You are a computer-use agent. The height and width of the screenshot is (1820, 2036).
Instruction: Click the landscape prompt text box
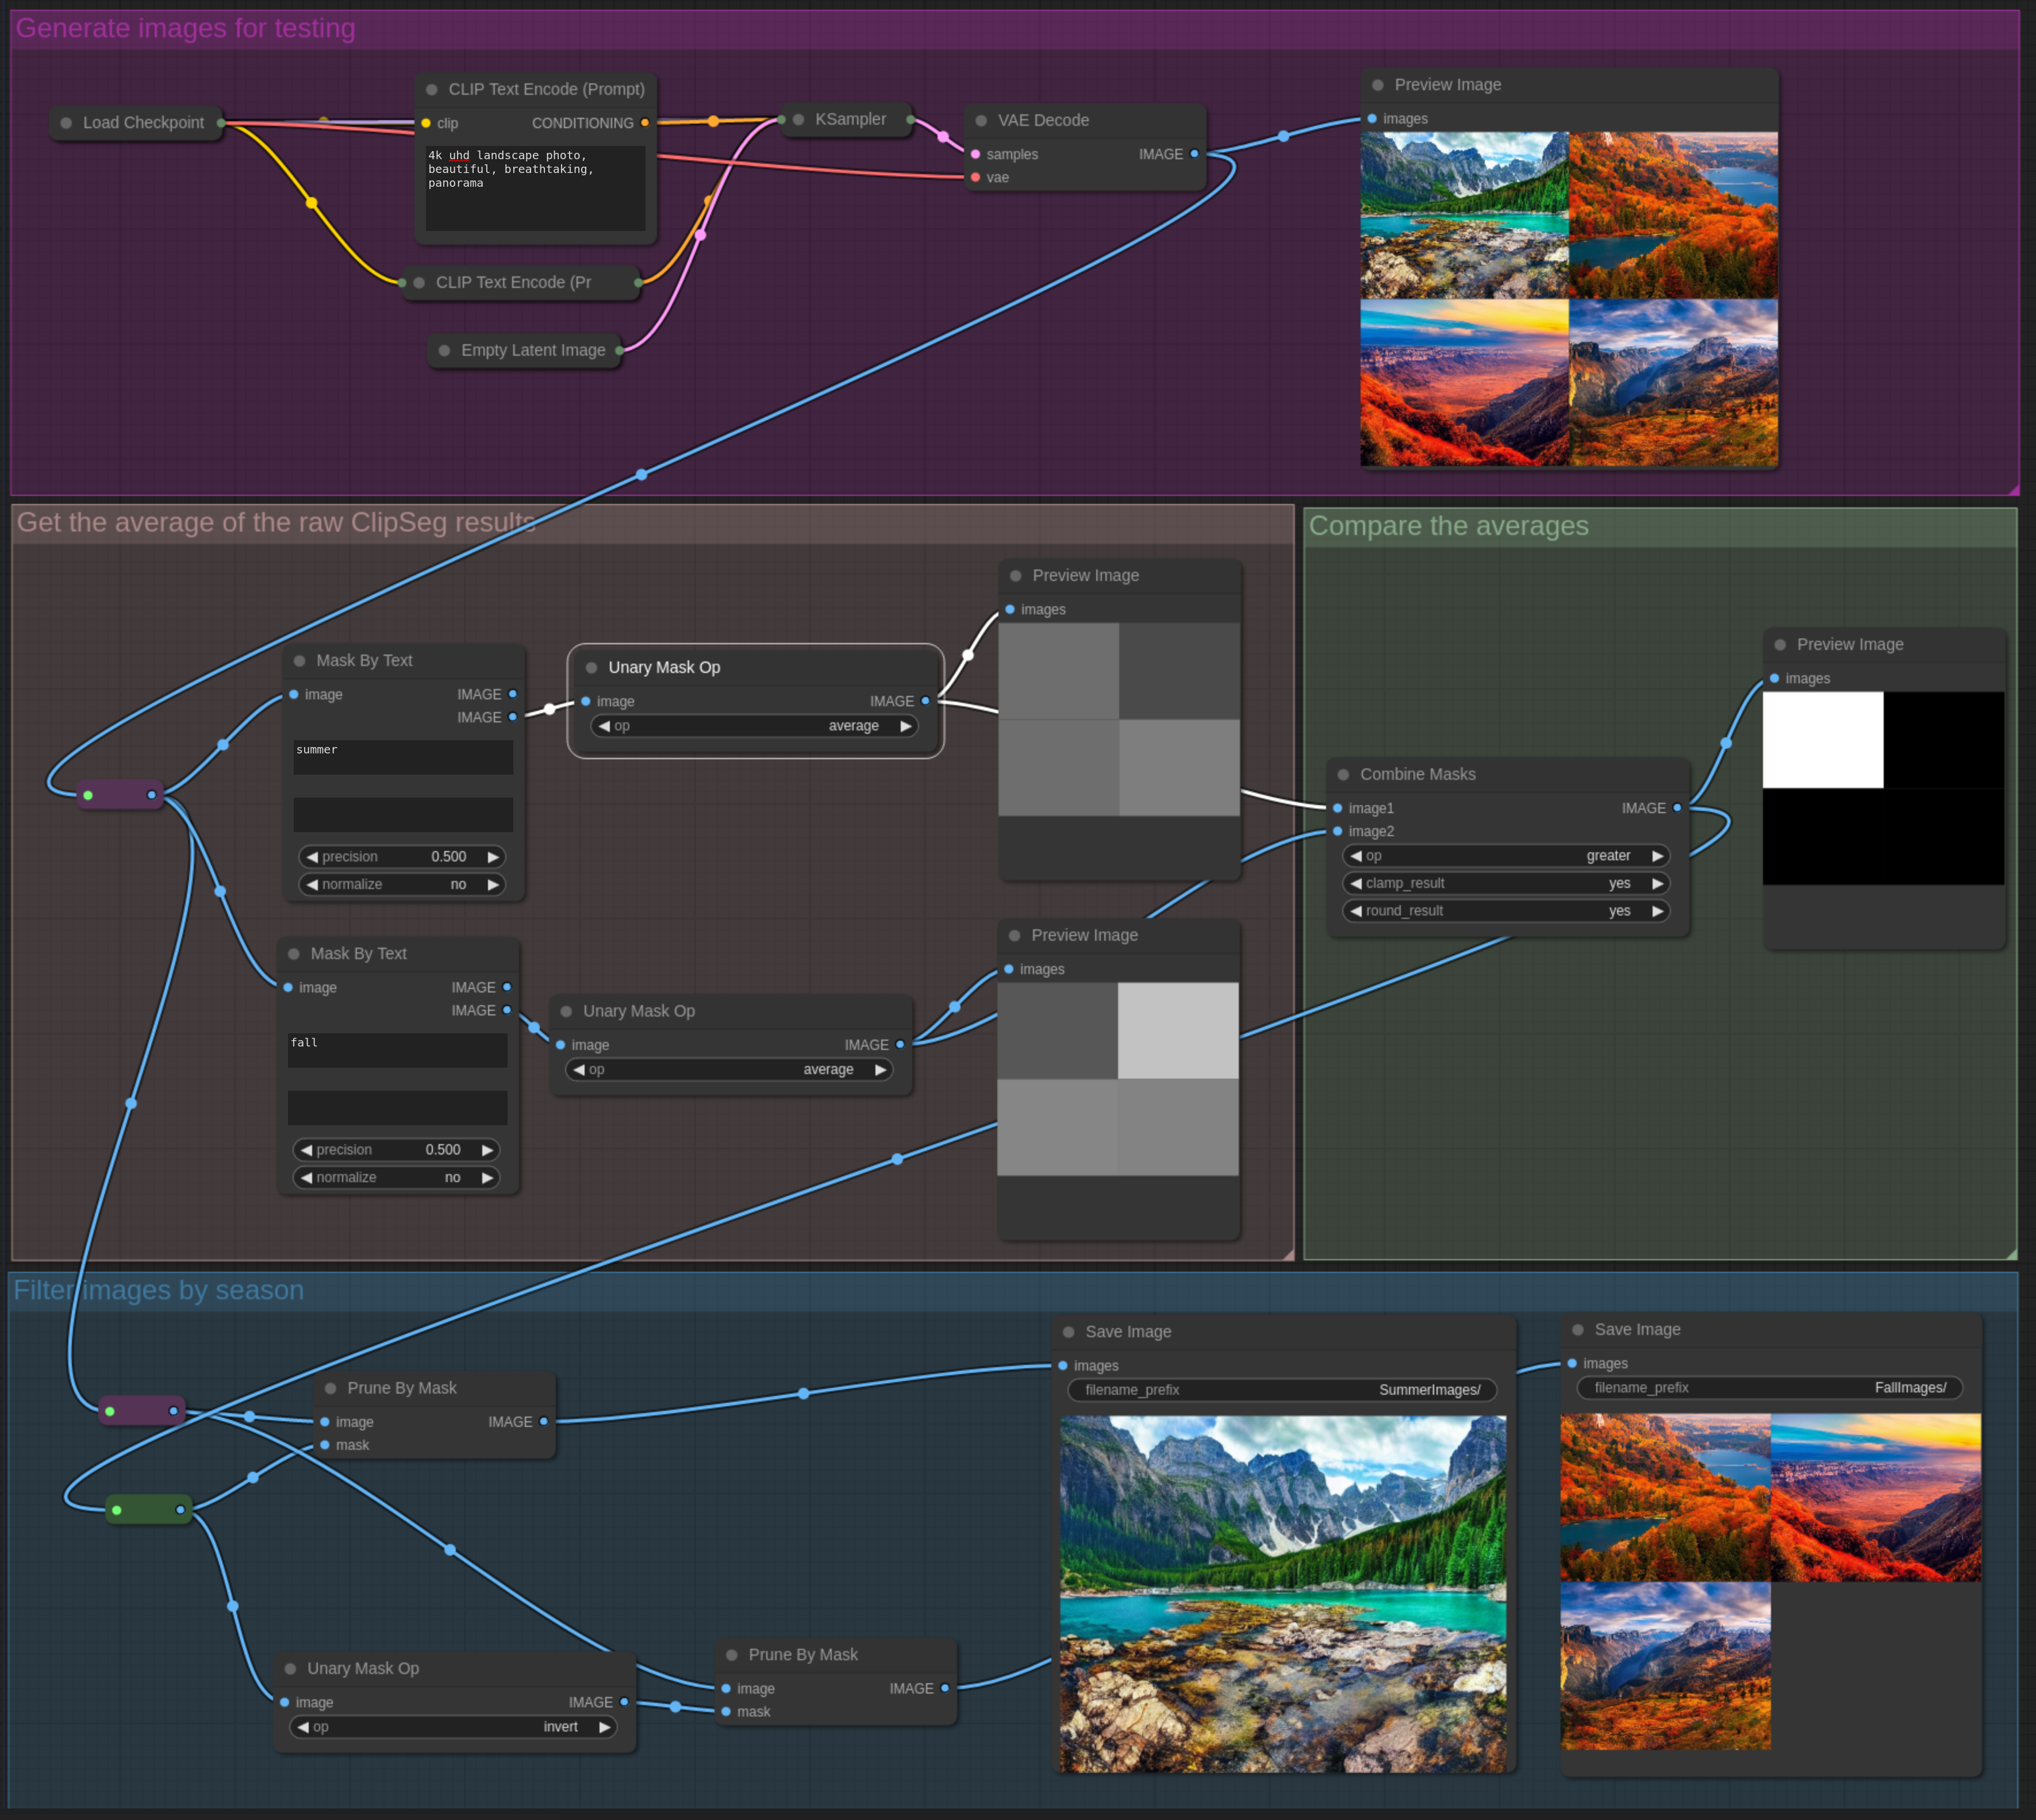tap(535, 188)
